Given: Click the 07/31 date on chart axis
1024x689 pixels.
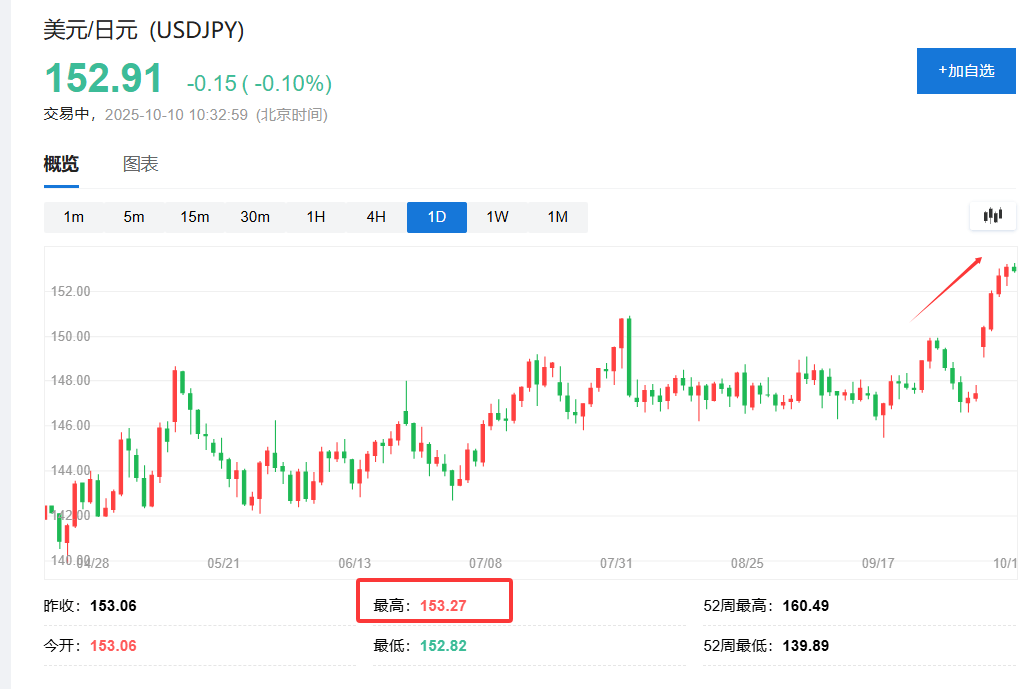Looking at the screenshot, I should (614, 563).
